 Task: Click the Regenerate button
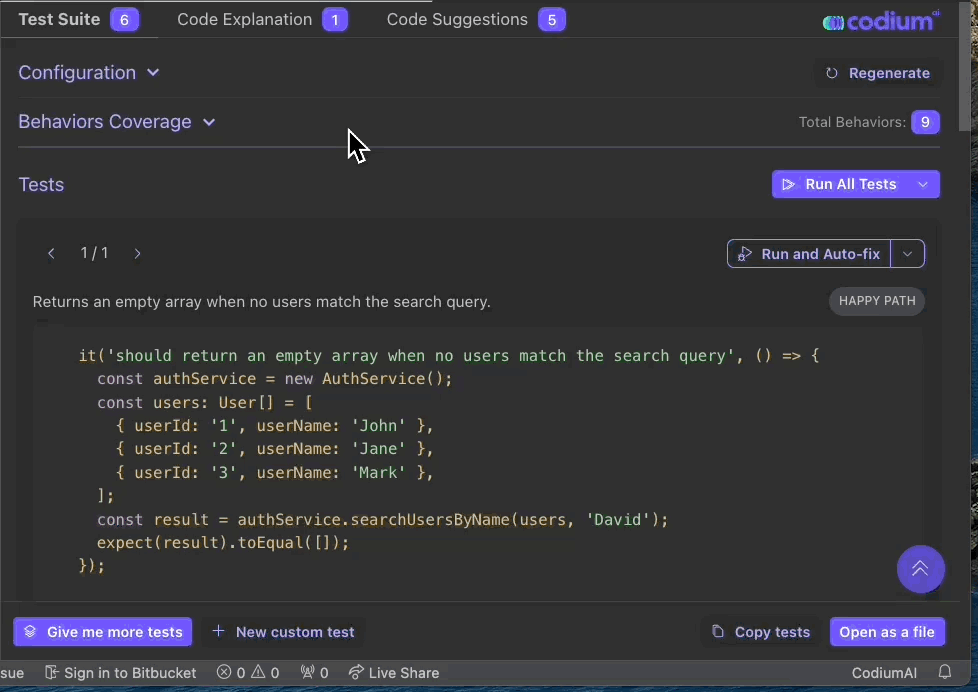(x=878, y=73)
